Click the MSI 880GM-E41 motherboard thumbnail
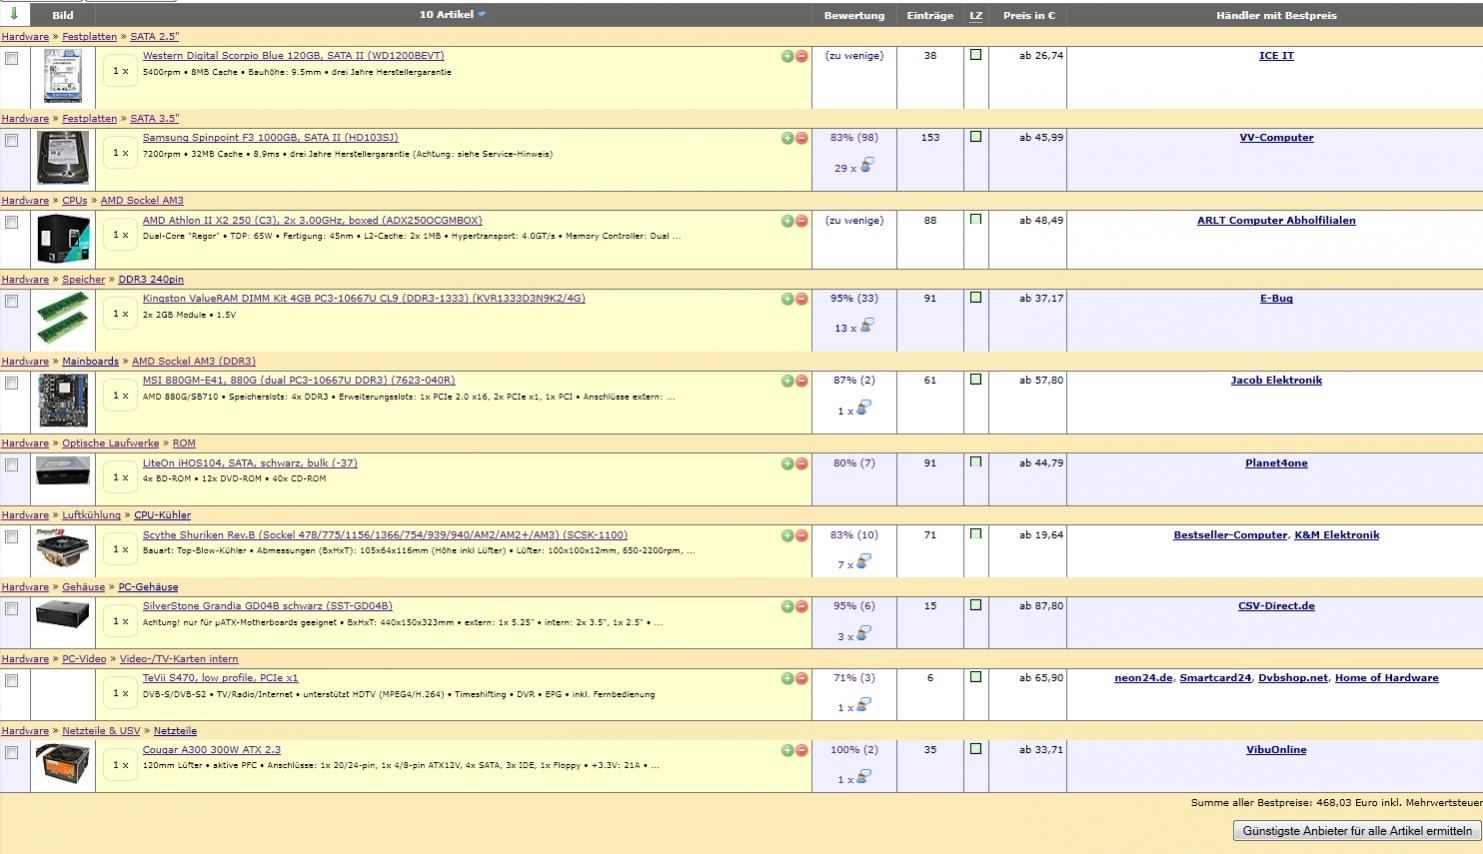 [x=62, y=401]
